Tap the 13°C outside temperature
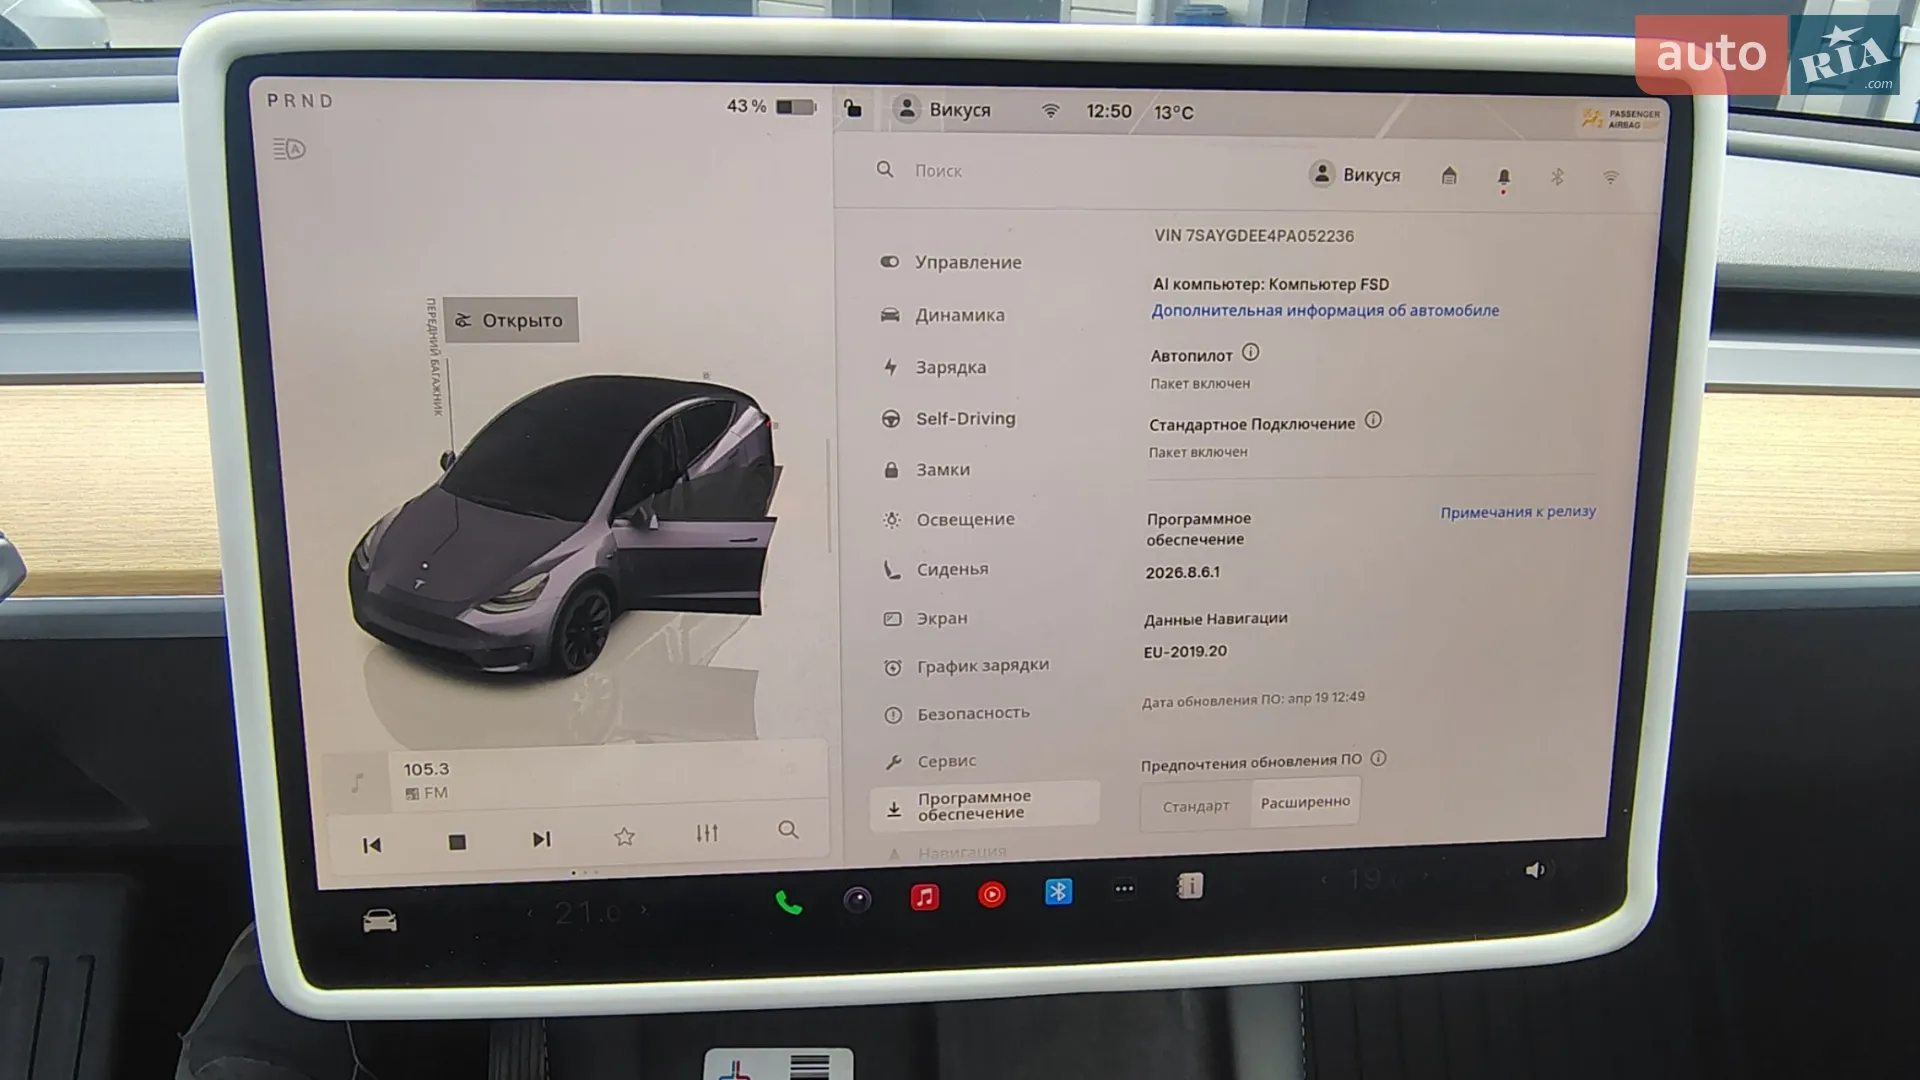Viewport: 1920px width, 1080px height. coord(1173,113)
